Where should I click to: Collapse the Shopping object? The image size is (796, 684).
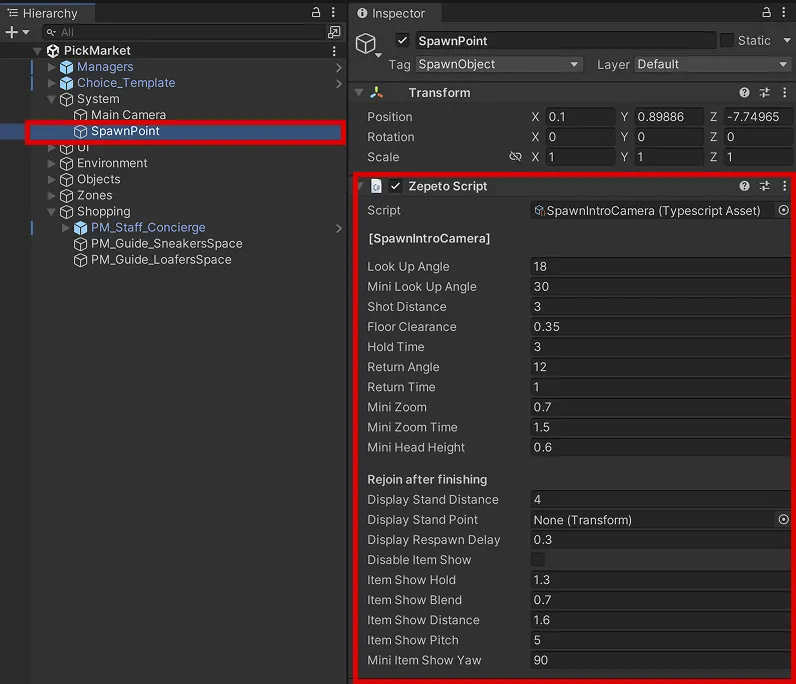coord(51,212)
